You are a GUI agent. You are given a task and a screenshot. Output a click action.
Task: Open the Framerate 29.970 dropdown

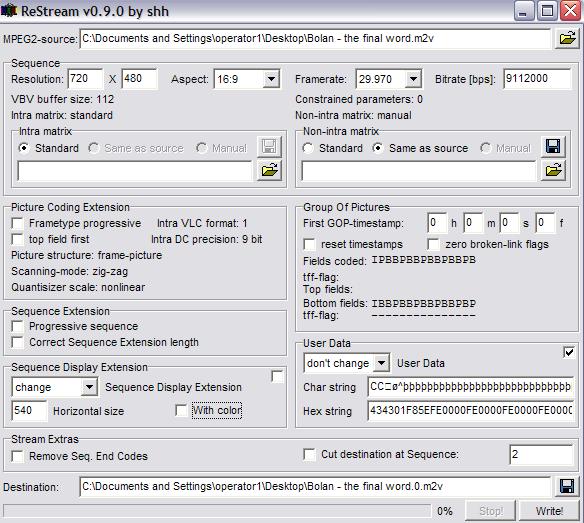click(x=413, y=79)
